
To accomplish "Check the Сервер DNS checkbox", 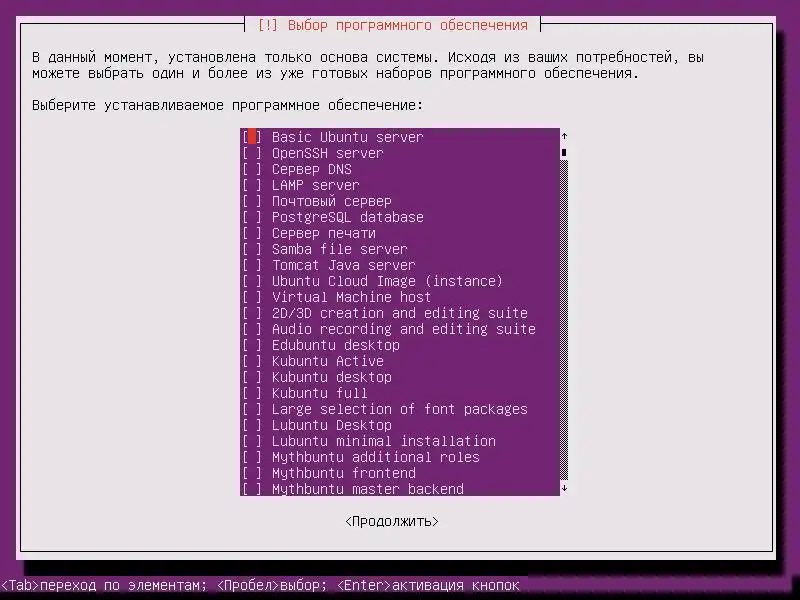I will [252, 169].
